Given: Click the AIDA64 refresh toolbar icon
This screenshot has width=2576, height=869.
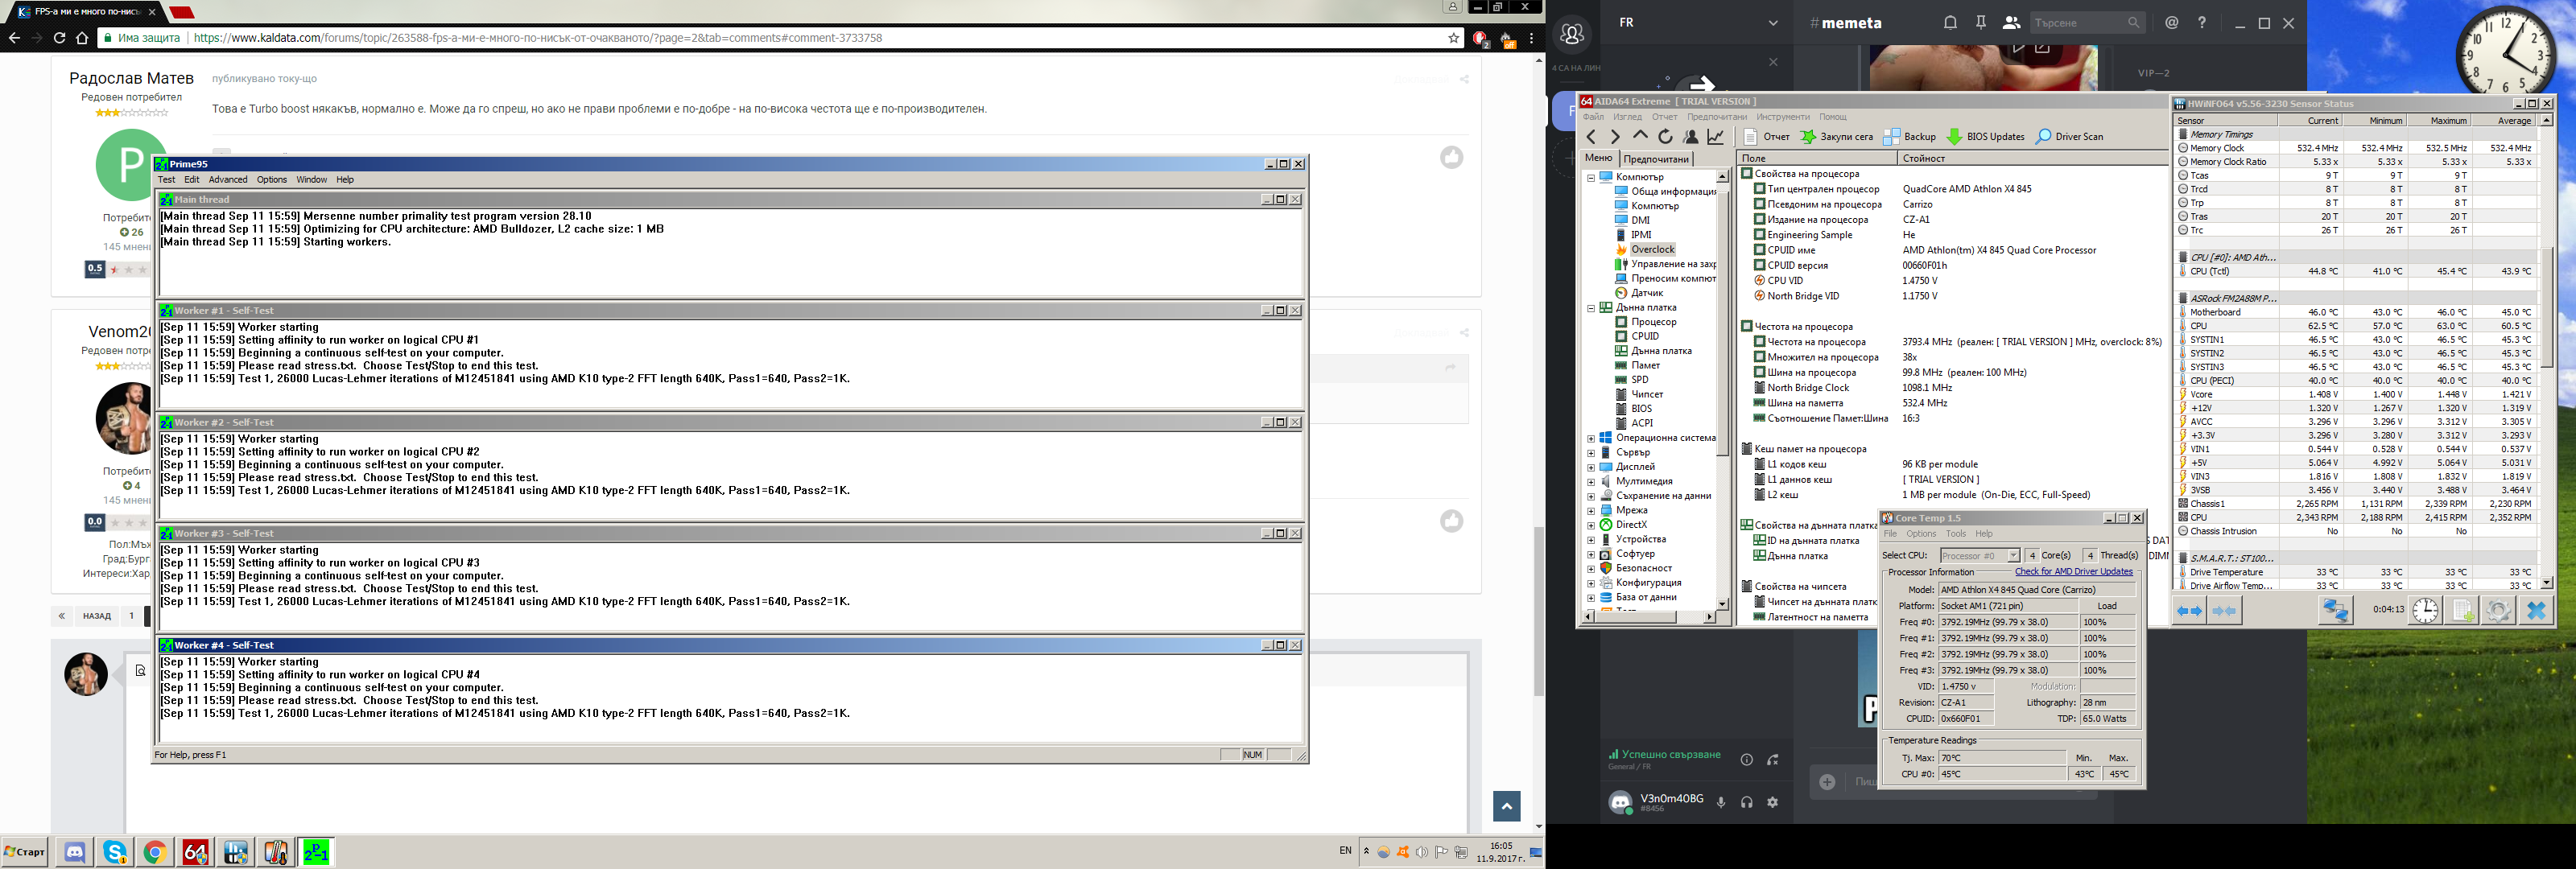Looking at the screenshot, I should click(x=1665, y=137).
